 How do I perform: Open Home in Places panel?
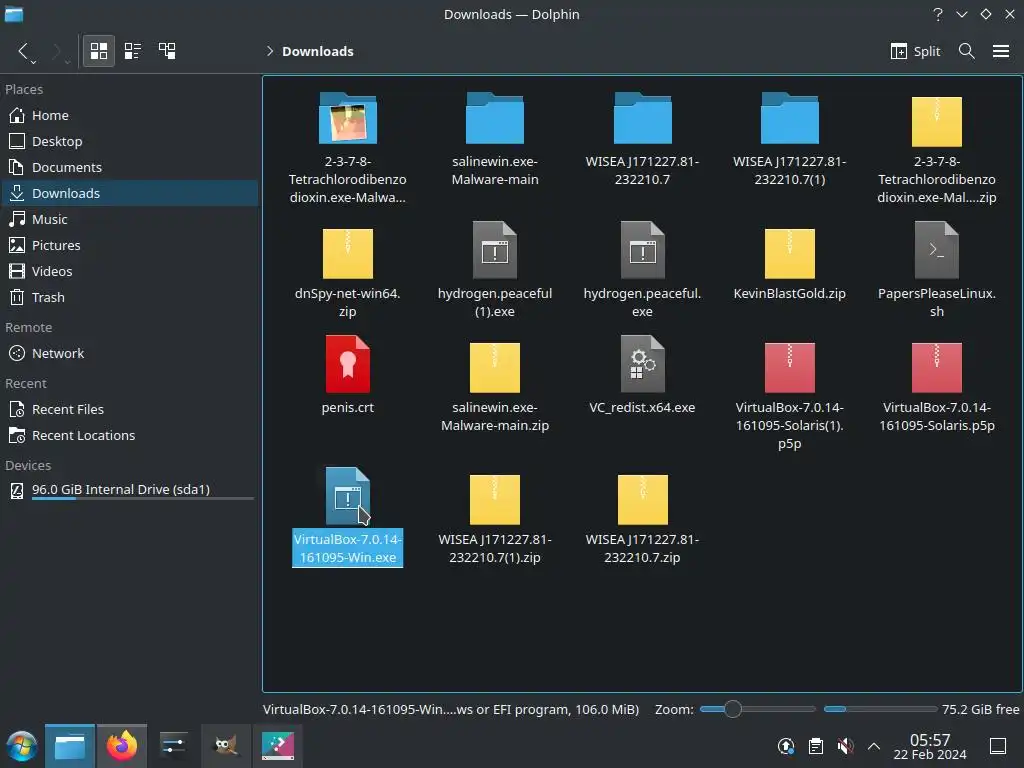click(x=129, y=115)
